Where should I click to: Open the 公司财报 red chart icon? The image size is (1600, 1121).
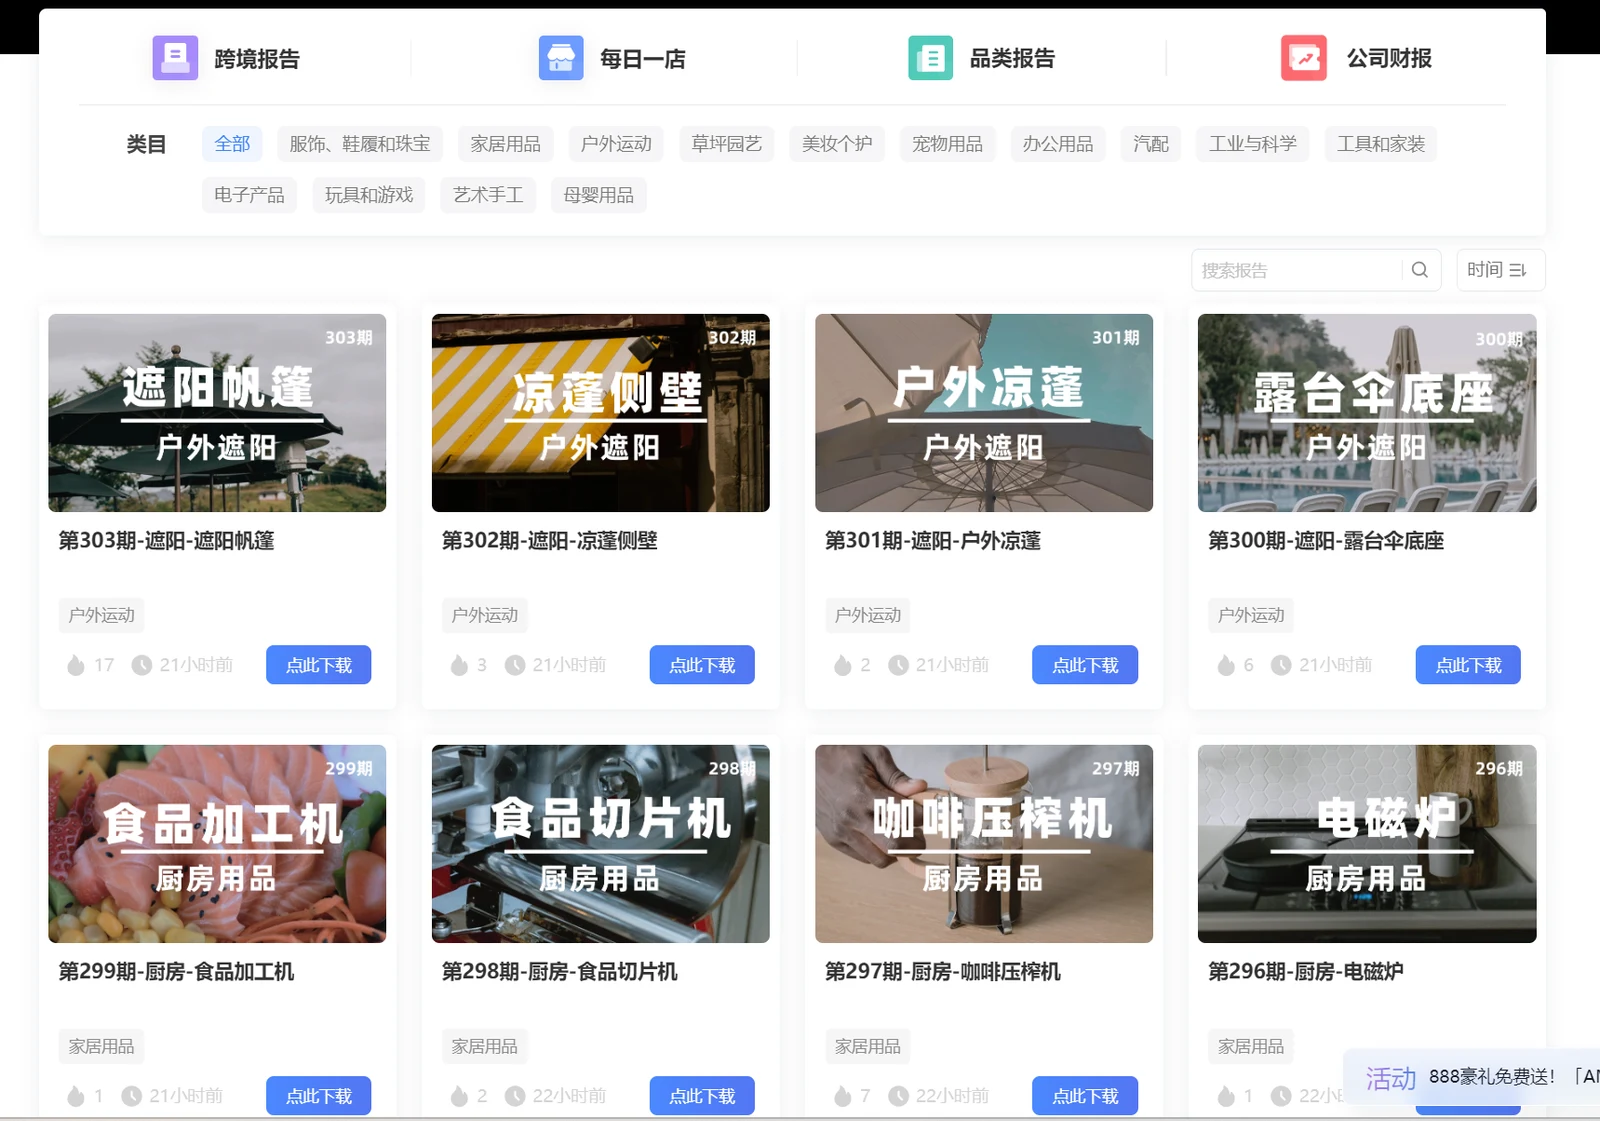tap(1304, 58)
